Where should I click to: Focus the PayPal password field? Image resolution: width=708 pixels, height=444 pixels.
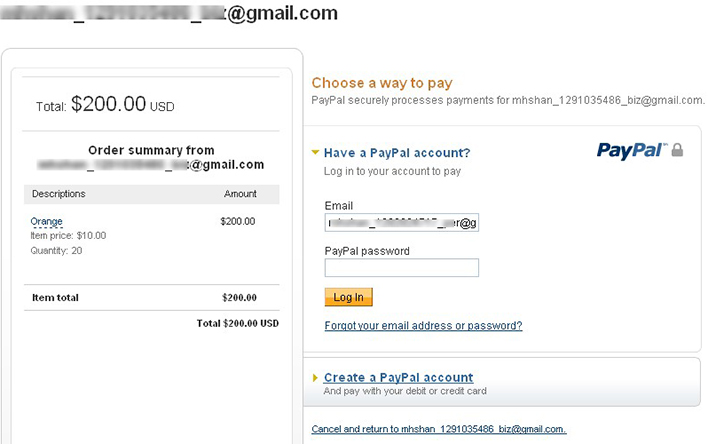click(x=401, y=267)
